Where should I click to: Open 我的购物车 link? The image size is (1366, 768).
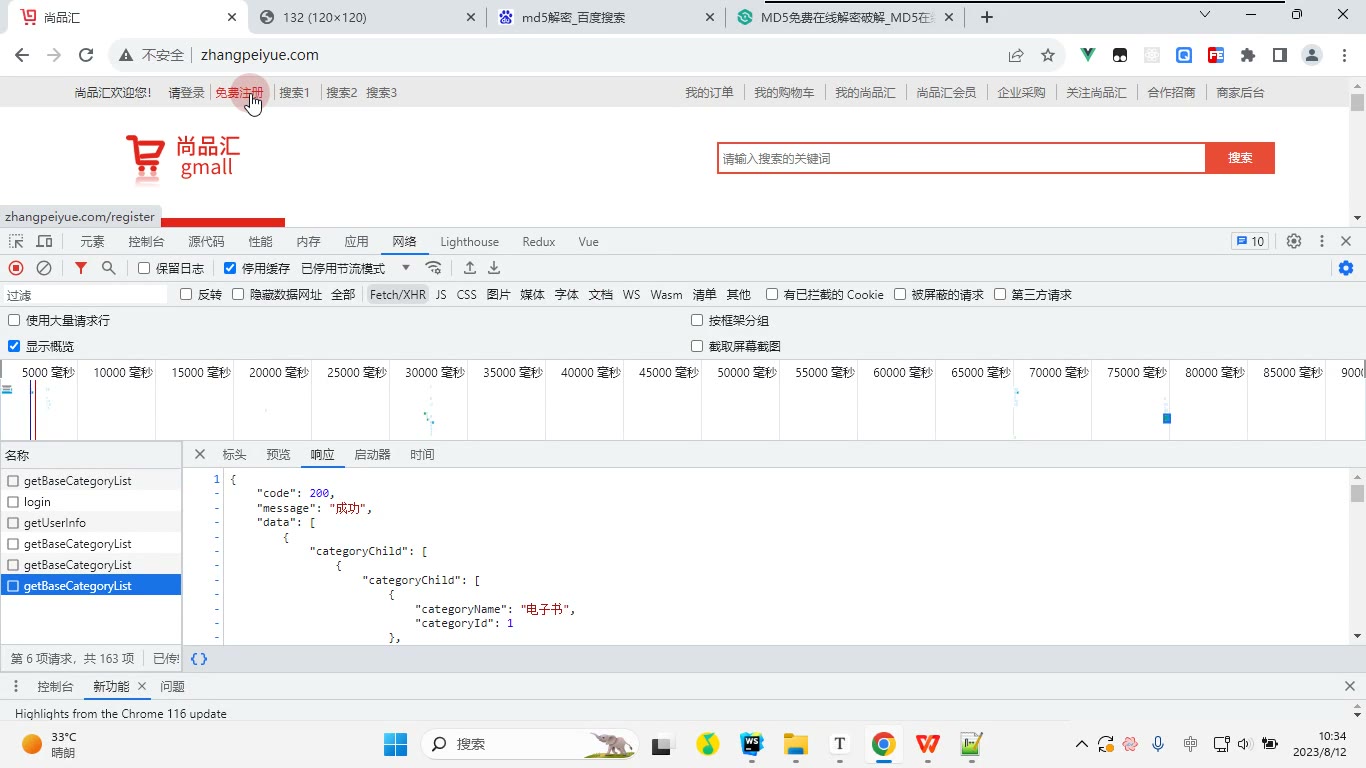[x=784, y=93]
